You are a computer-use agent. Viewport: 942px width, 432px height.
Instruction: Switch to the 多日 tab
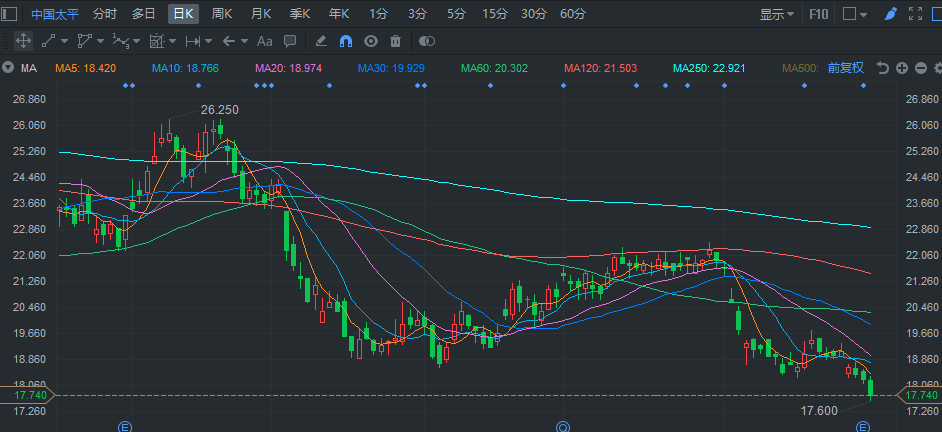point(144,13)
